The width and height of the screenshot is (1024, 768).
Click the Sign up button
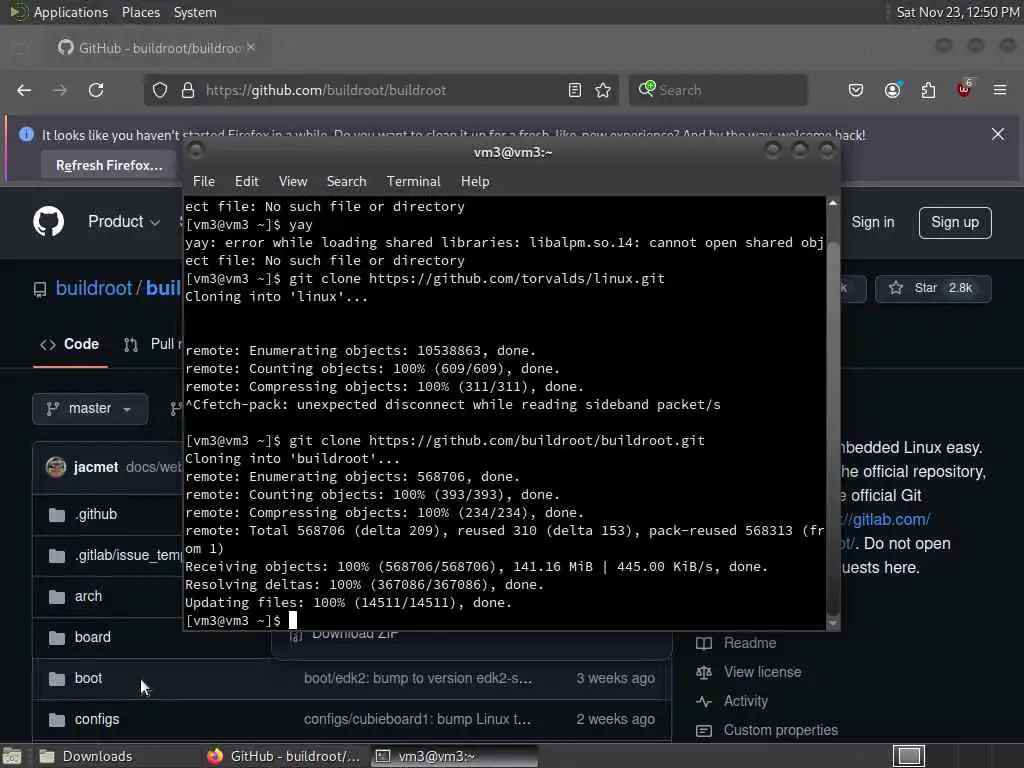955,223
